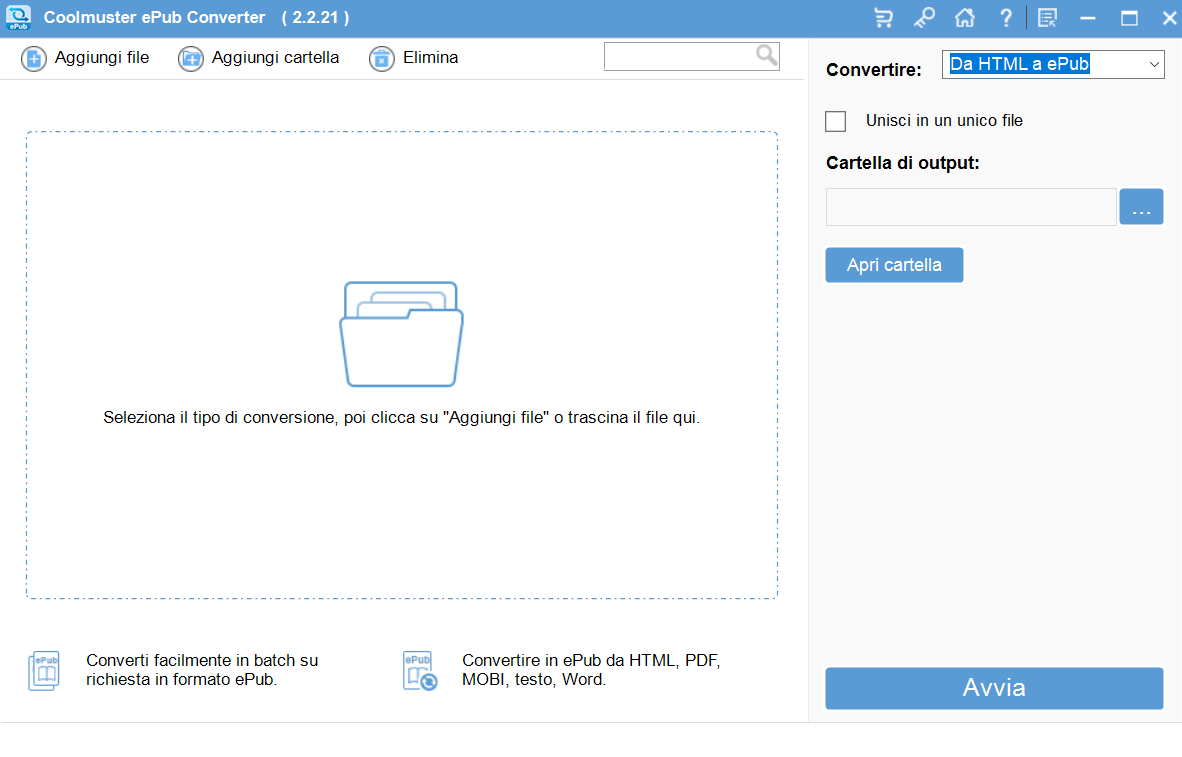Click the feedback form icon in title bar
This screenshot has height=757, width=1182.
[1047, 17]
